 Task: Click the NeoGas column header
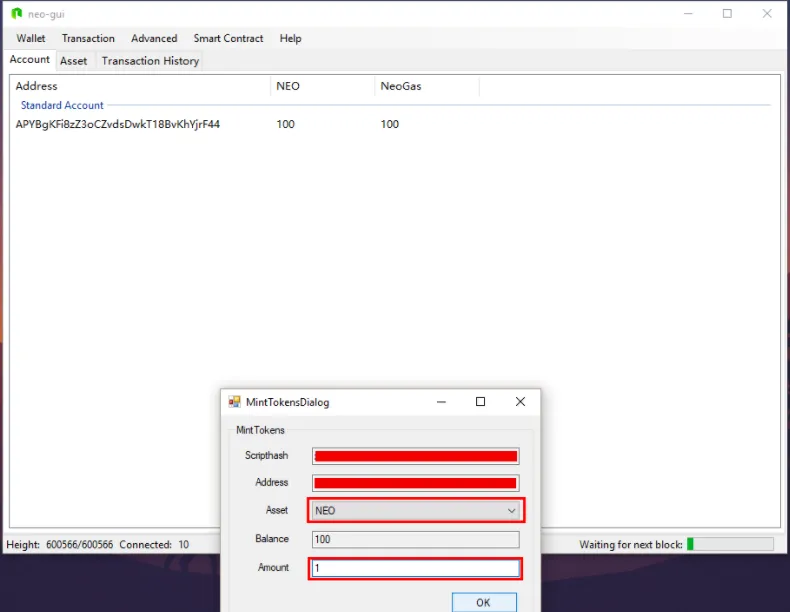point(427,86)
